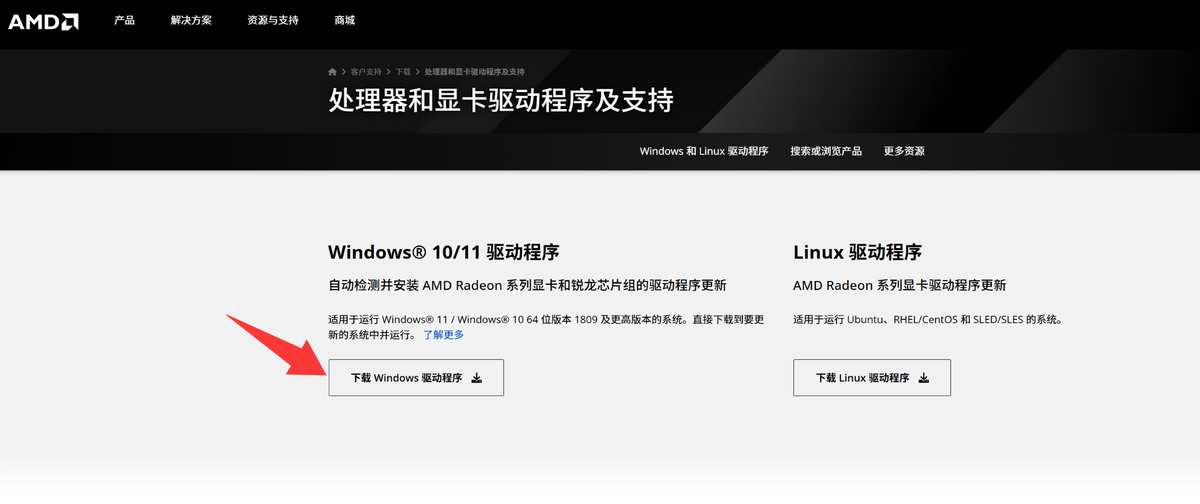Open the 产品 menu

point(124,21)
